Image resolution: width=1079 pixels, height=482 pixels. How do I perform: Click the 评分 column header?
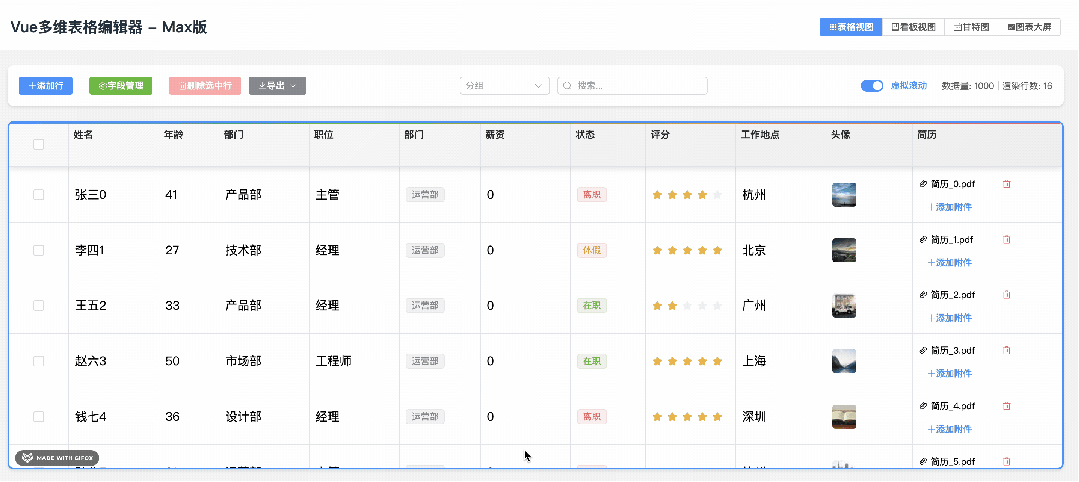pos(660,135)
